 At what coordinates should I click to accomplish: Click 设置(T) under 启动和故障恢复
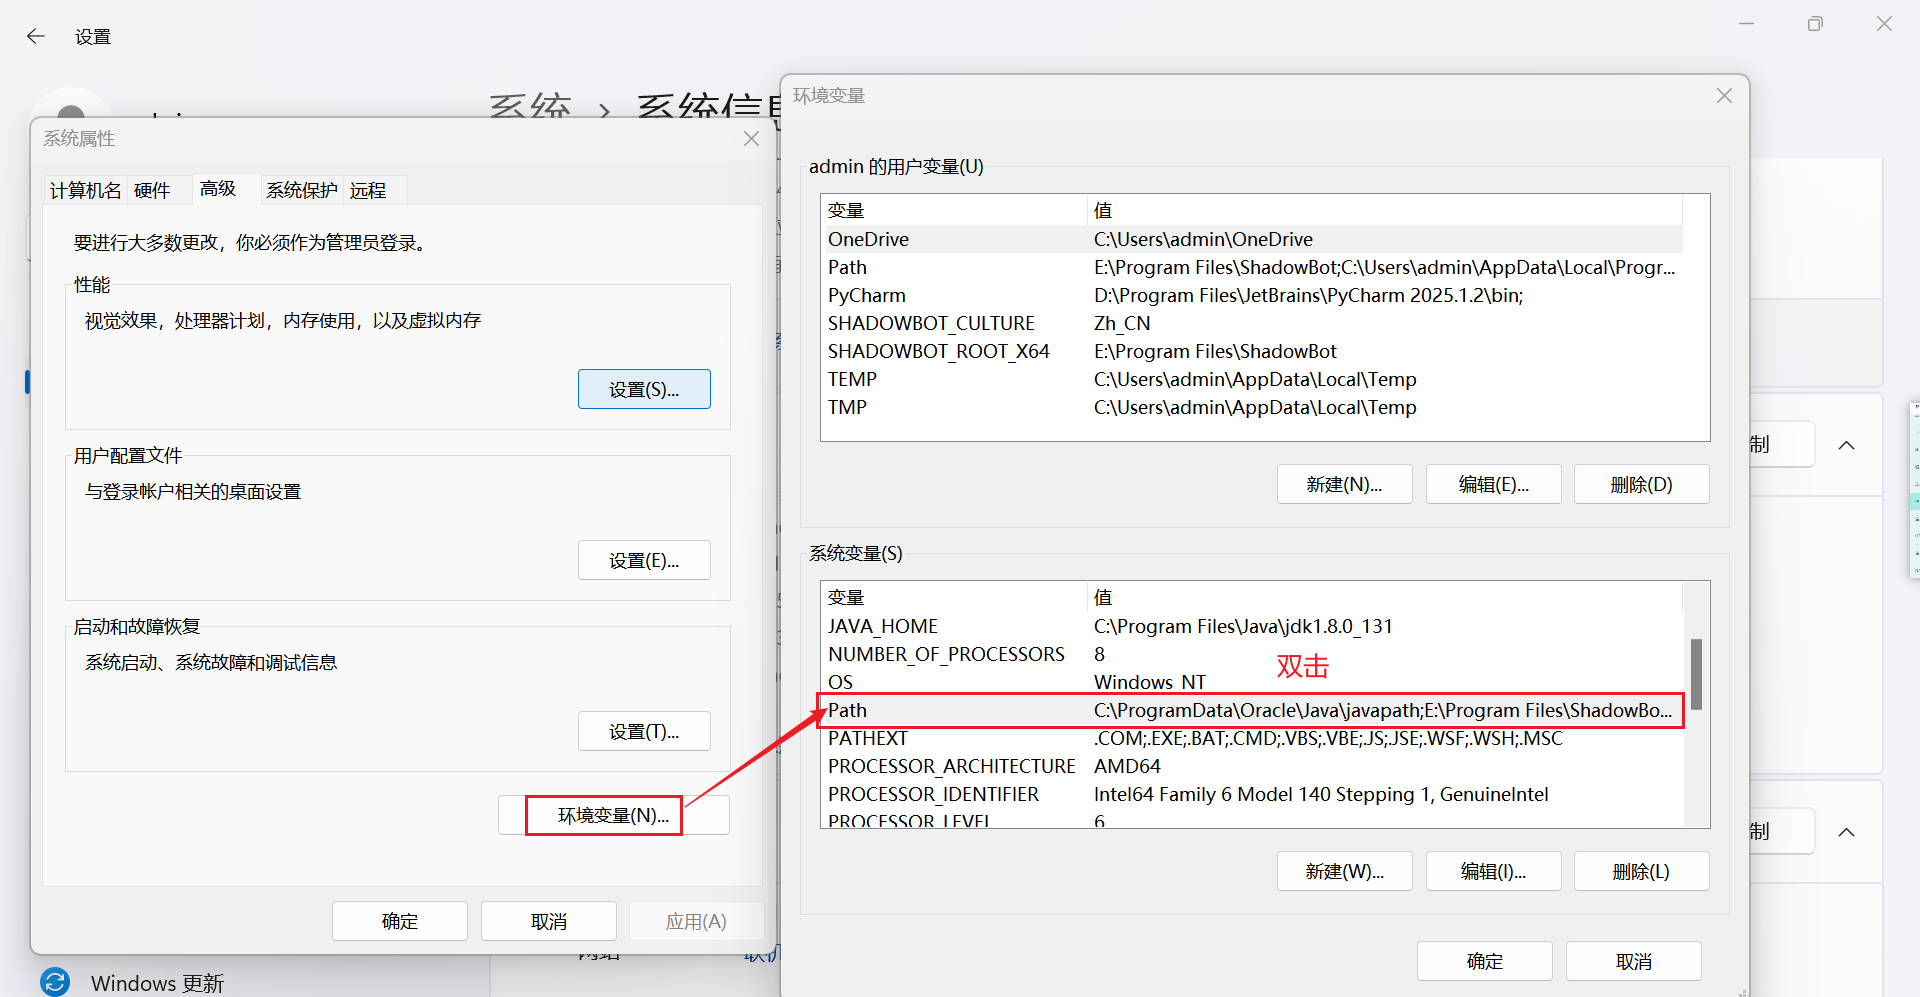(x=643, y=731)
